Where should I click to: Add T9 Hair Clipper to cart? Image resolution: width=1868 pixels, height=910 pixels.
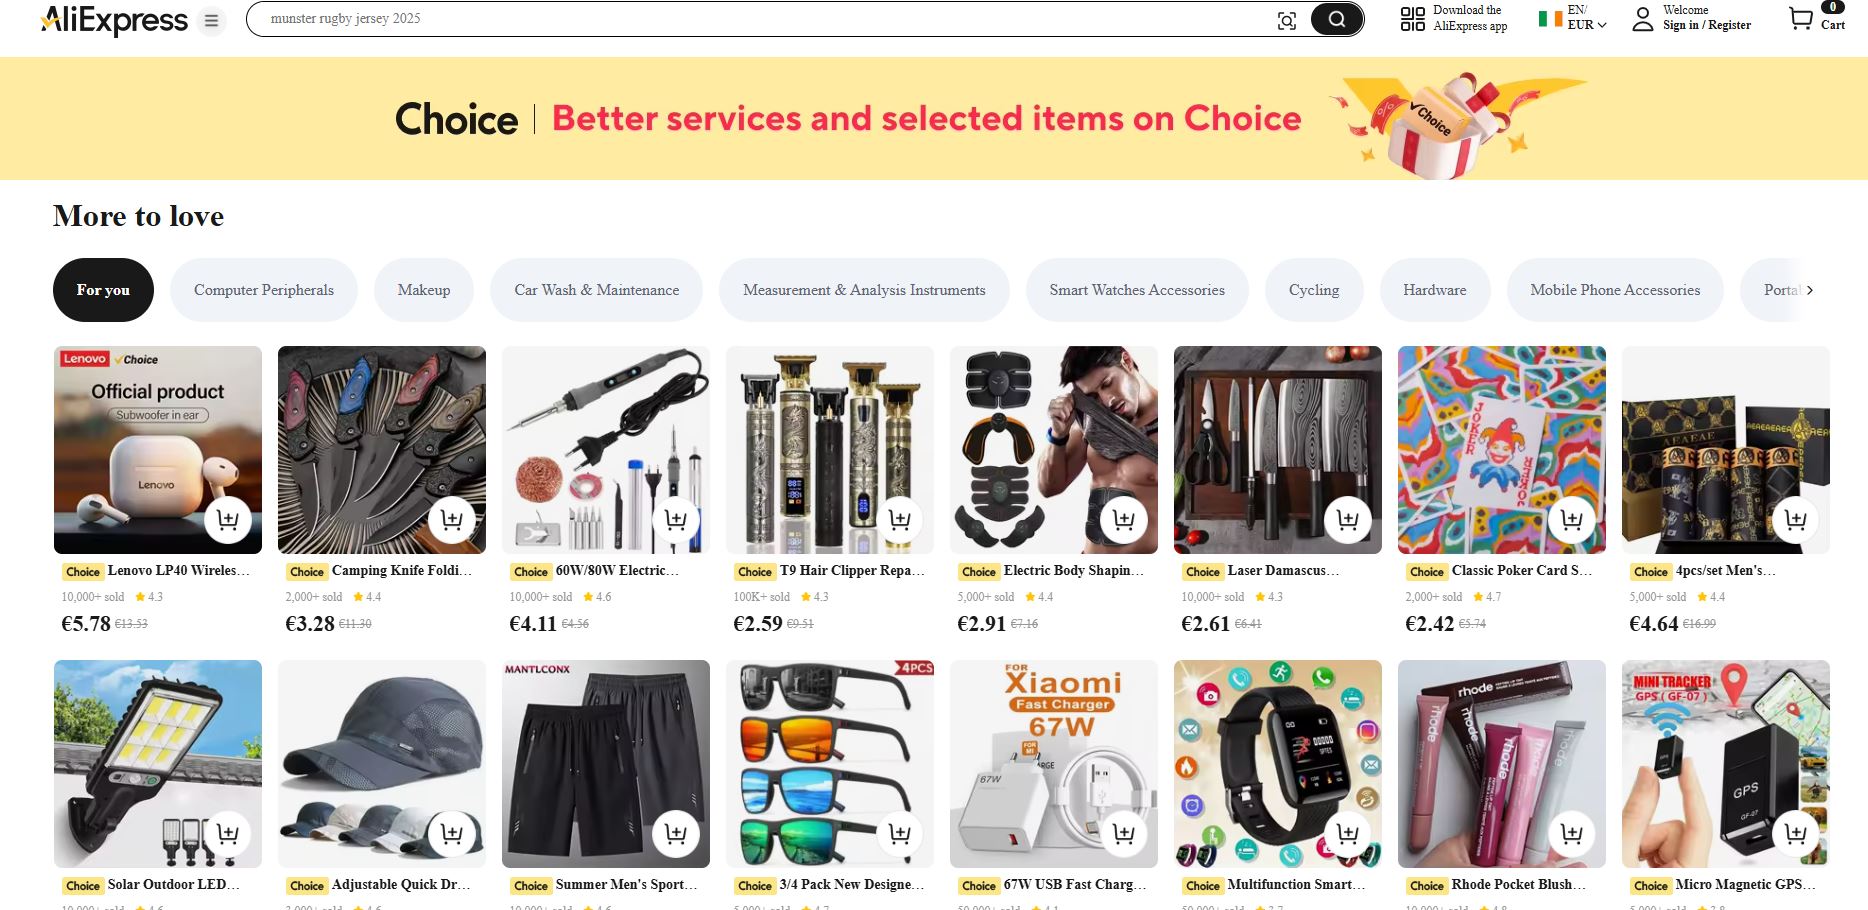point(900,520)
